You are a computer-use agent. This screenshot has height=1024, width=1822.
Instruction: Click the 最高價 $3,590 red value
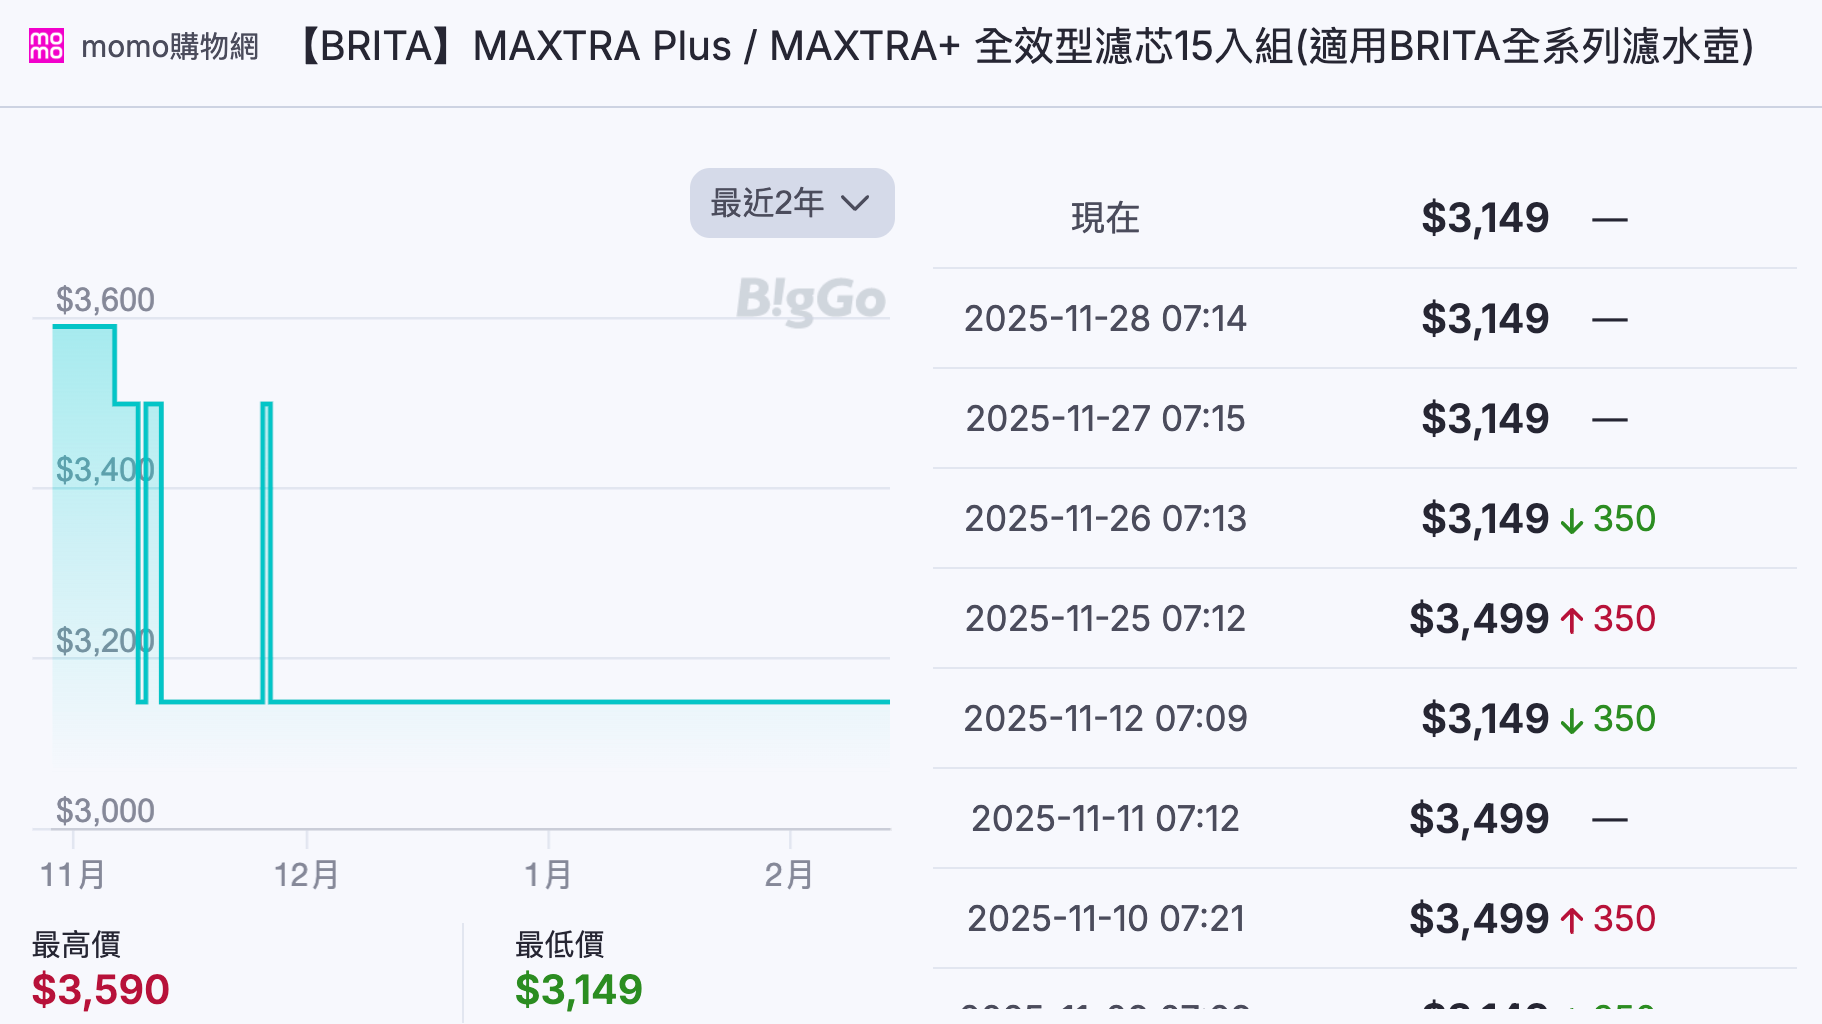[x=100, y=988]
